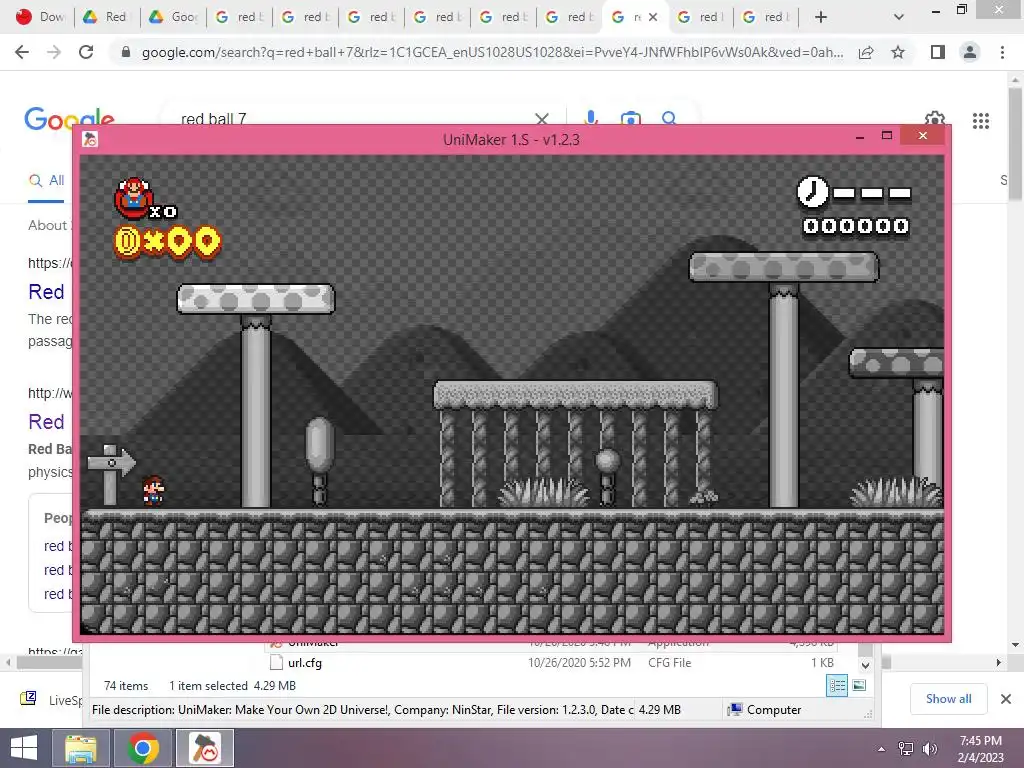This screenshot has height=768, width=1024.
Task: Click the gold coin counter icon
Action: 127,242
